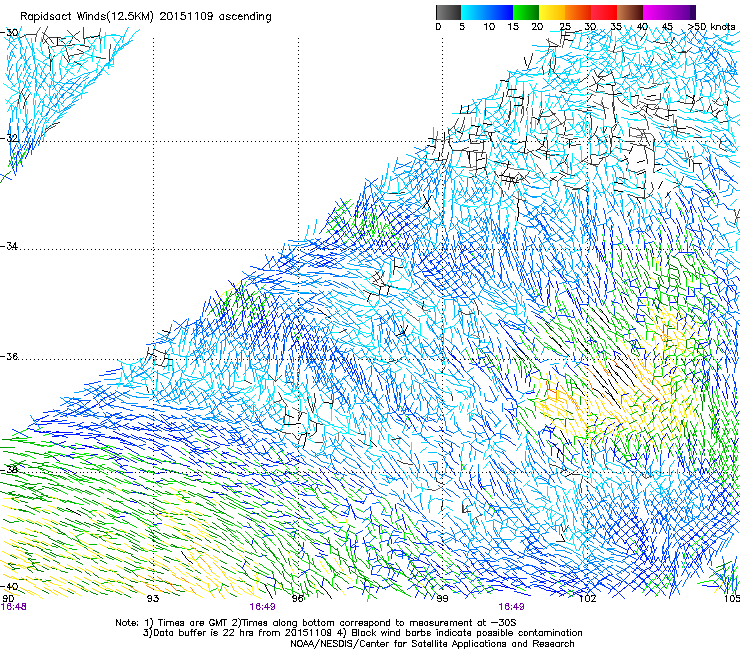740x650 pixels.
Task: Click the NOAA/NESDIS credit line
Action: (x=432, y=644)
